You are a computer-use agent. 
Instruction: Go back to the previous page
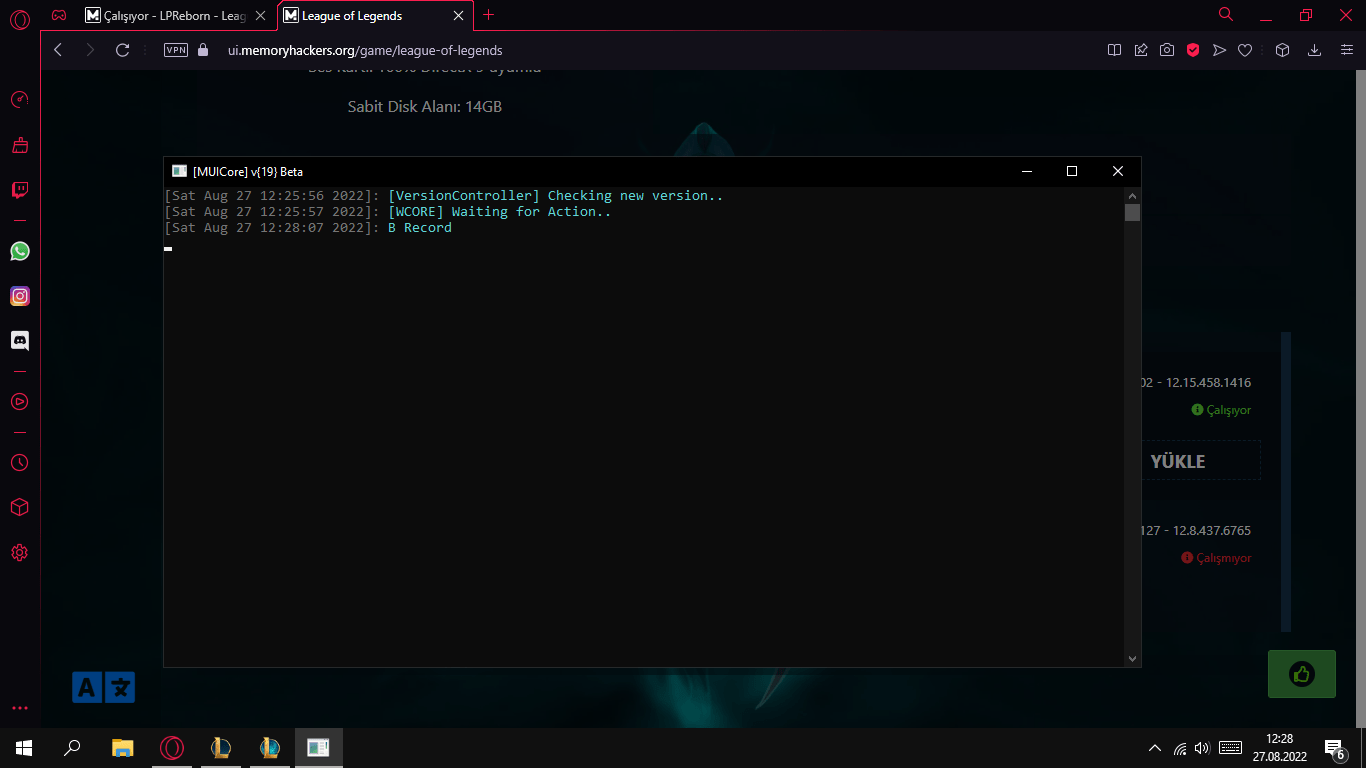click(x=58, y=50)
